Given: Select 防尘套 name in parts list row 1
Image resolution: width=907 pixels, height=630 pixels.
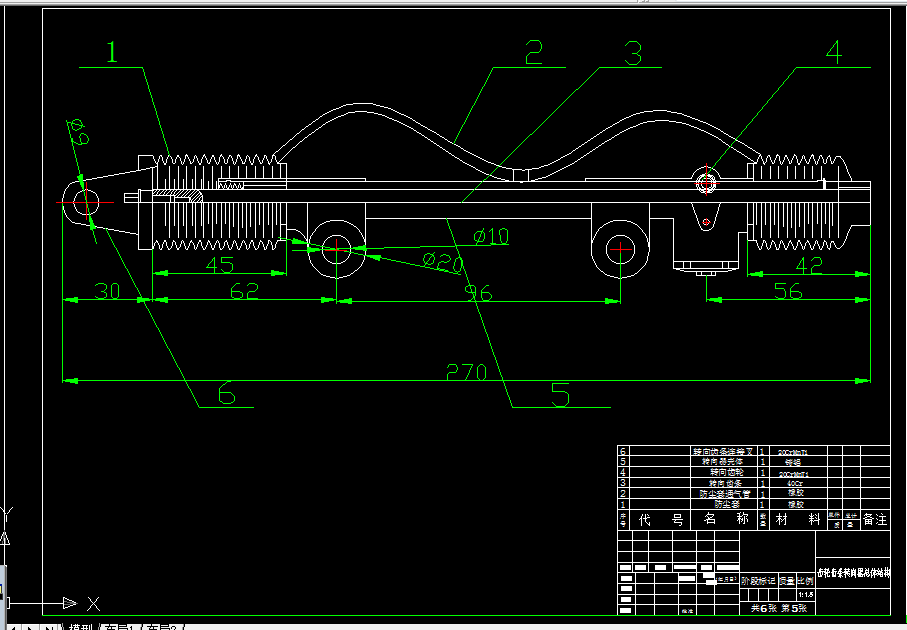Looking at the screenshot, I should [727, 504].
